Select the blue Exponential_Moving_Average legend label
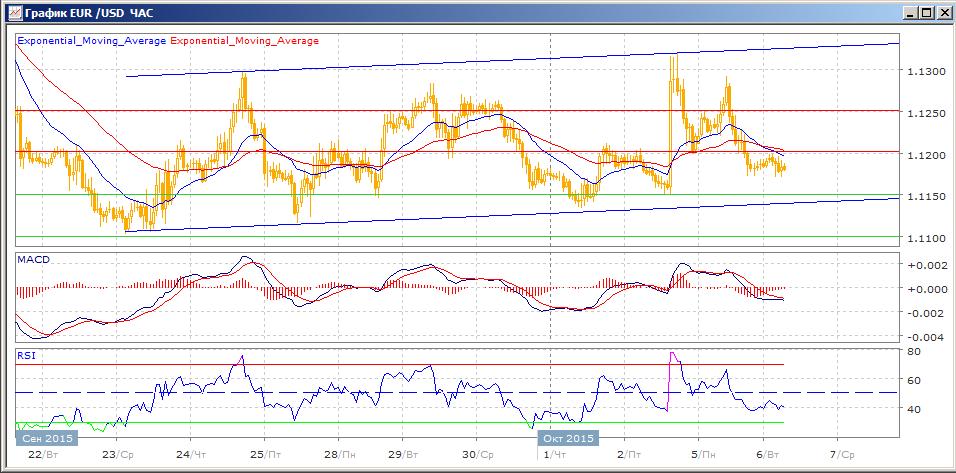956x473 pixels. (92, 41)
